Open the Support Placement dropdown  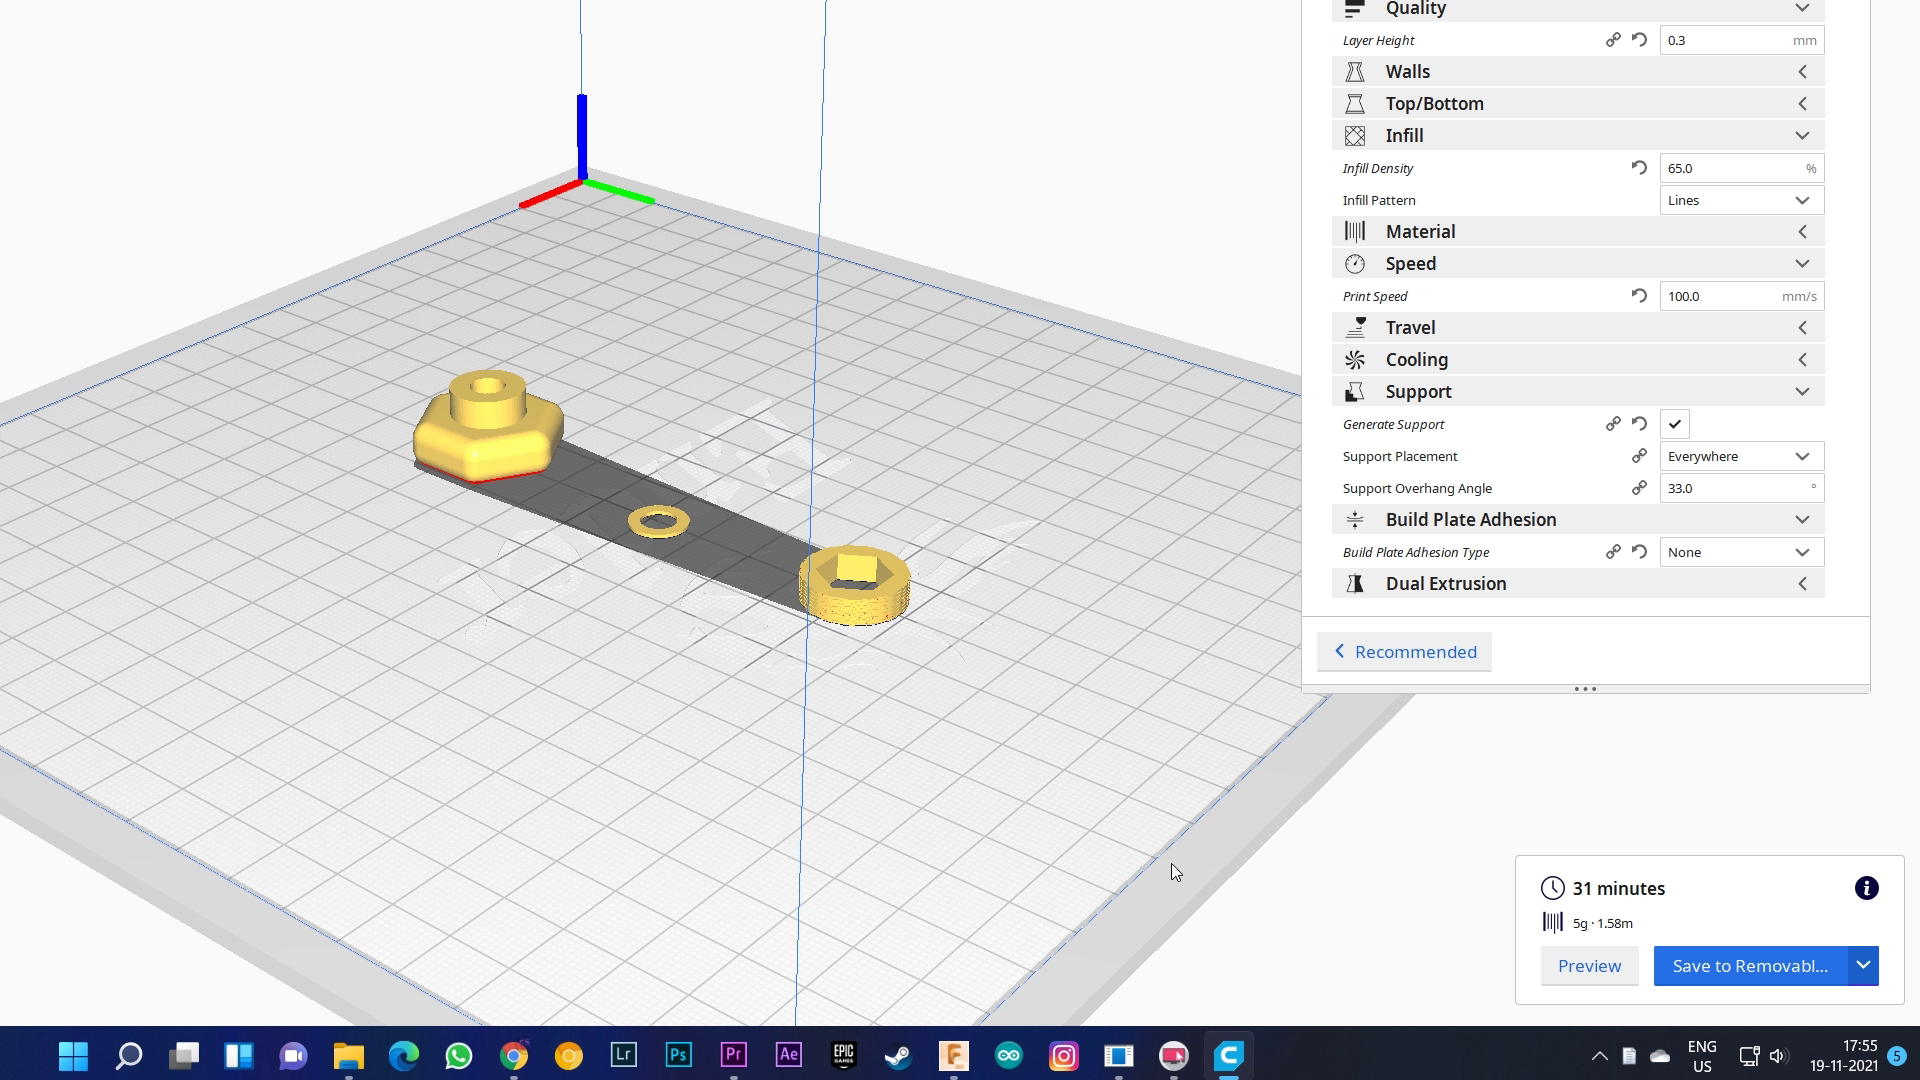(x=1741, y=456)
